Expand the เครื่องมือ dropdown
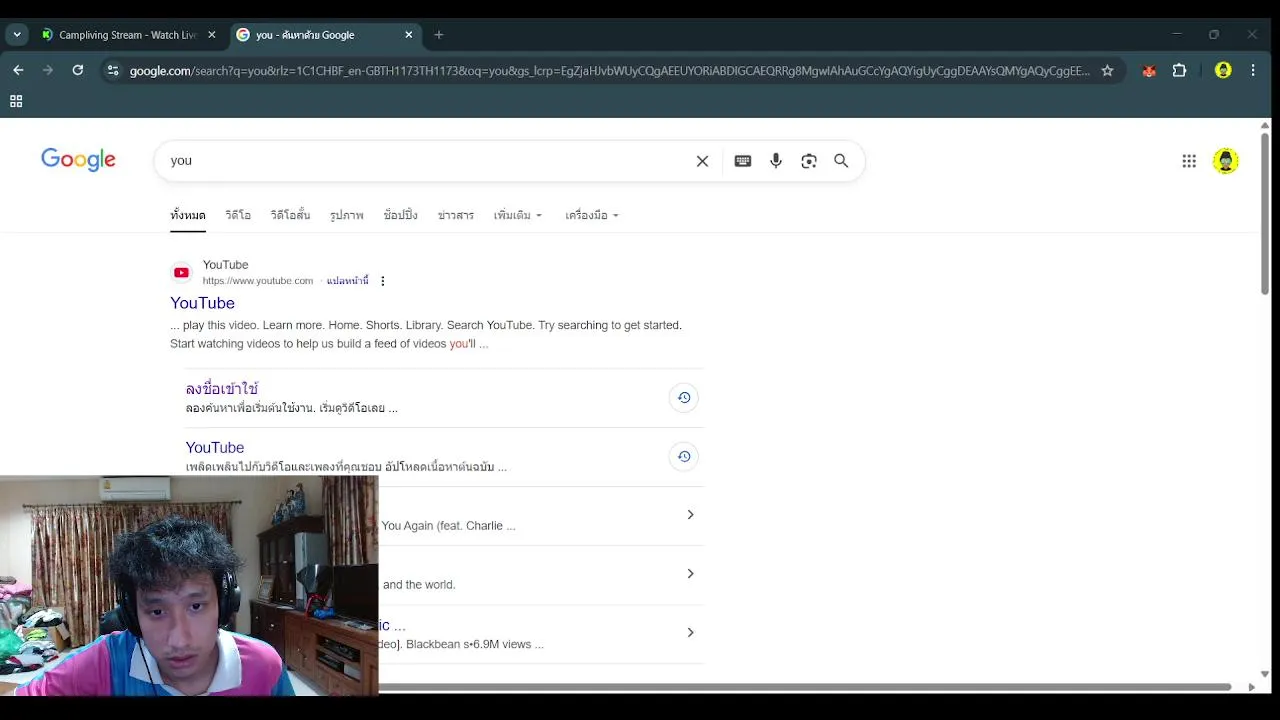The width and height of the screenshot is (1280, 720). click(592, 215)
